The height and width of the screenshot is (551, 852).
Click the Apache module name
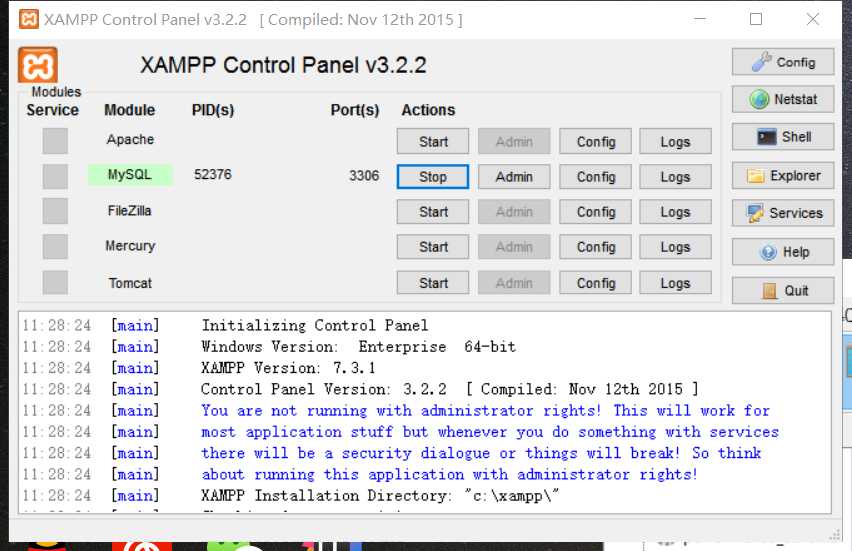point(130,140)
